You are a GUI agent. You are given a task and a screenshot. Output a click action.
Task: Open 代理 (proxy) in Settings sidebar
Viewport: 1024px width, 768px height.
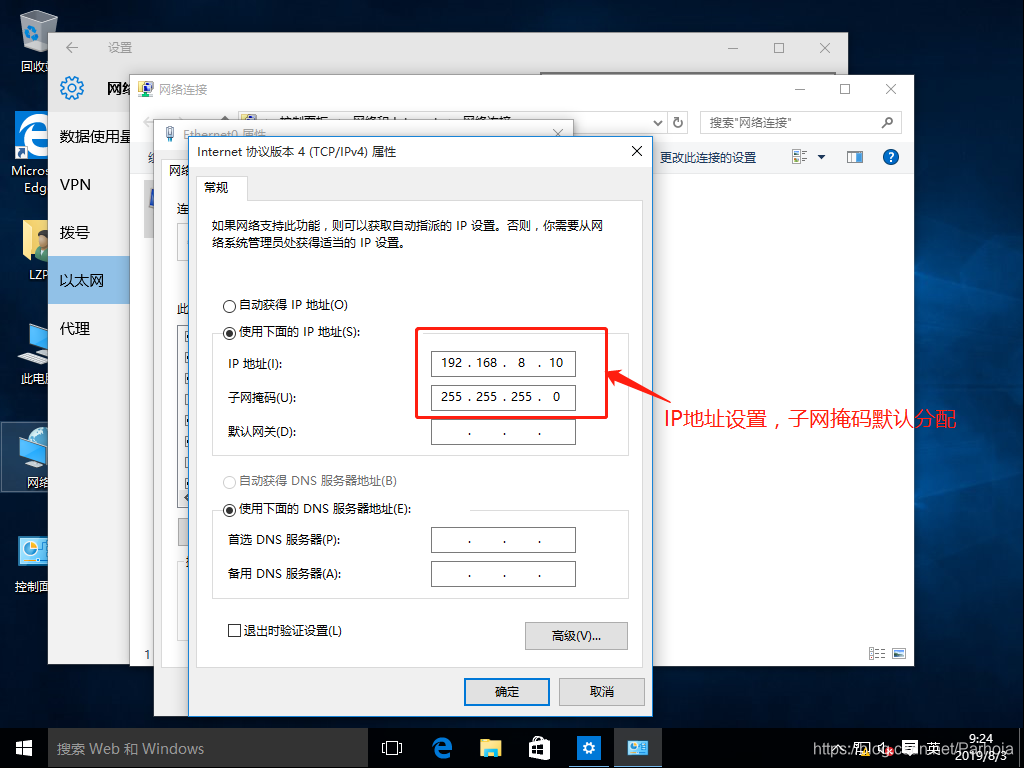(x=89, y=328)
